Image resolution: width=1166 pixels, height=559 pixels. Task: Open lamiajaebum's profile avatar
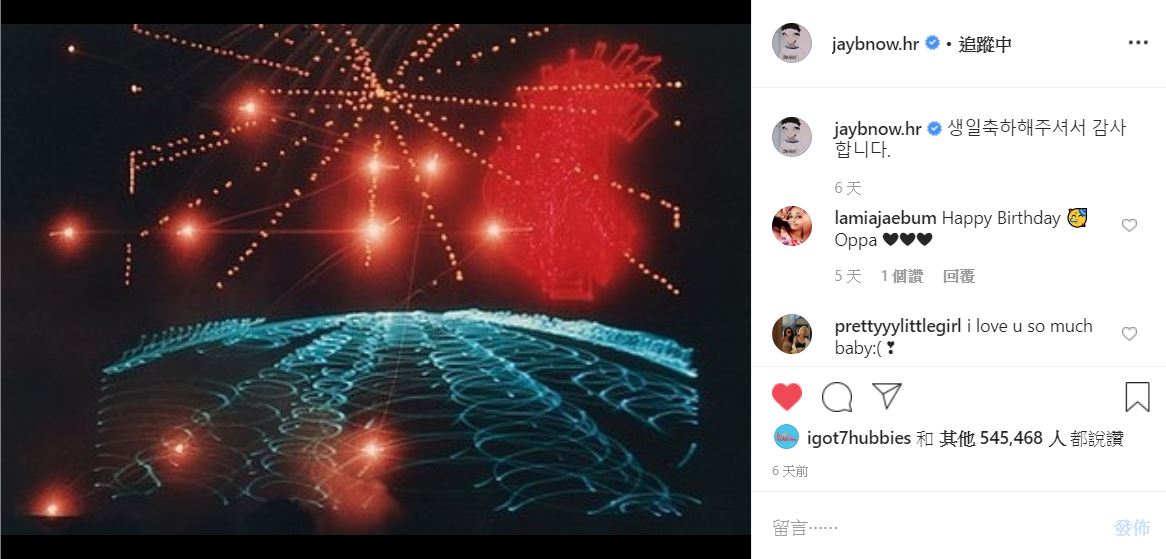pos(791,226)
